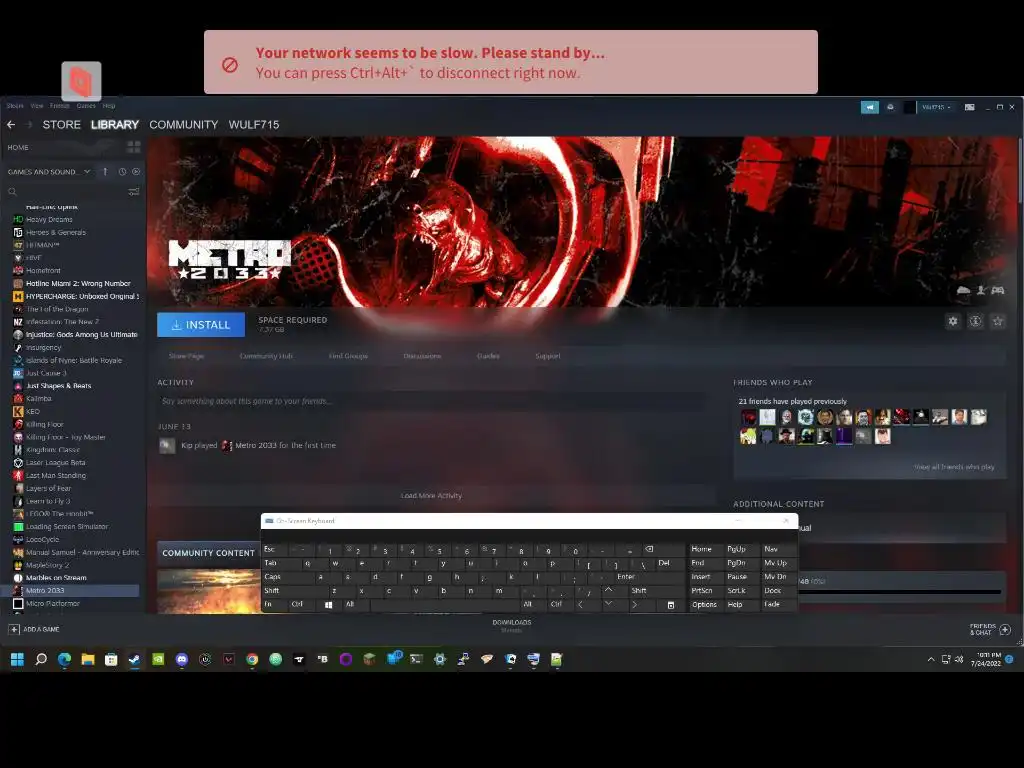Image resolution: width=1024 pixels, height=768 pixels.
Task: Open Downloads manager
Action: 511,625
